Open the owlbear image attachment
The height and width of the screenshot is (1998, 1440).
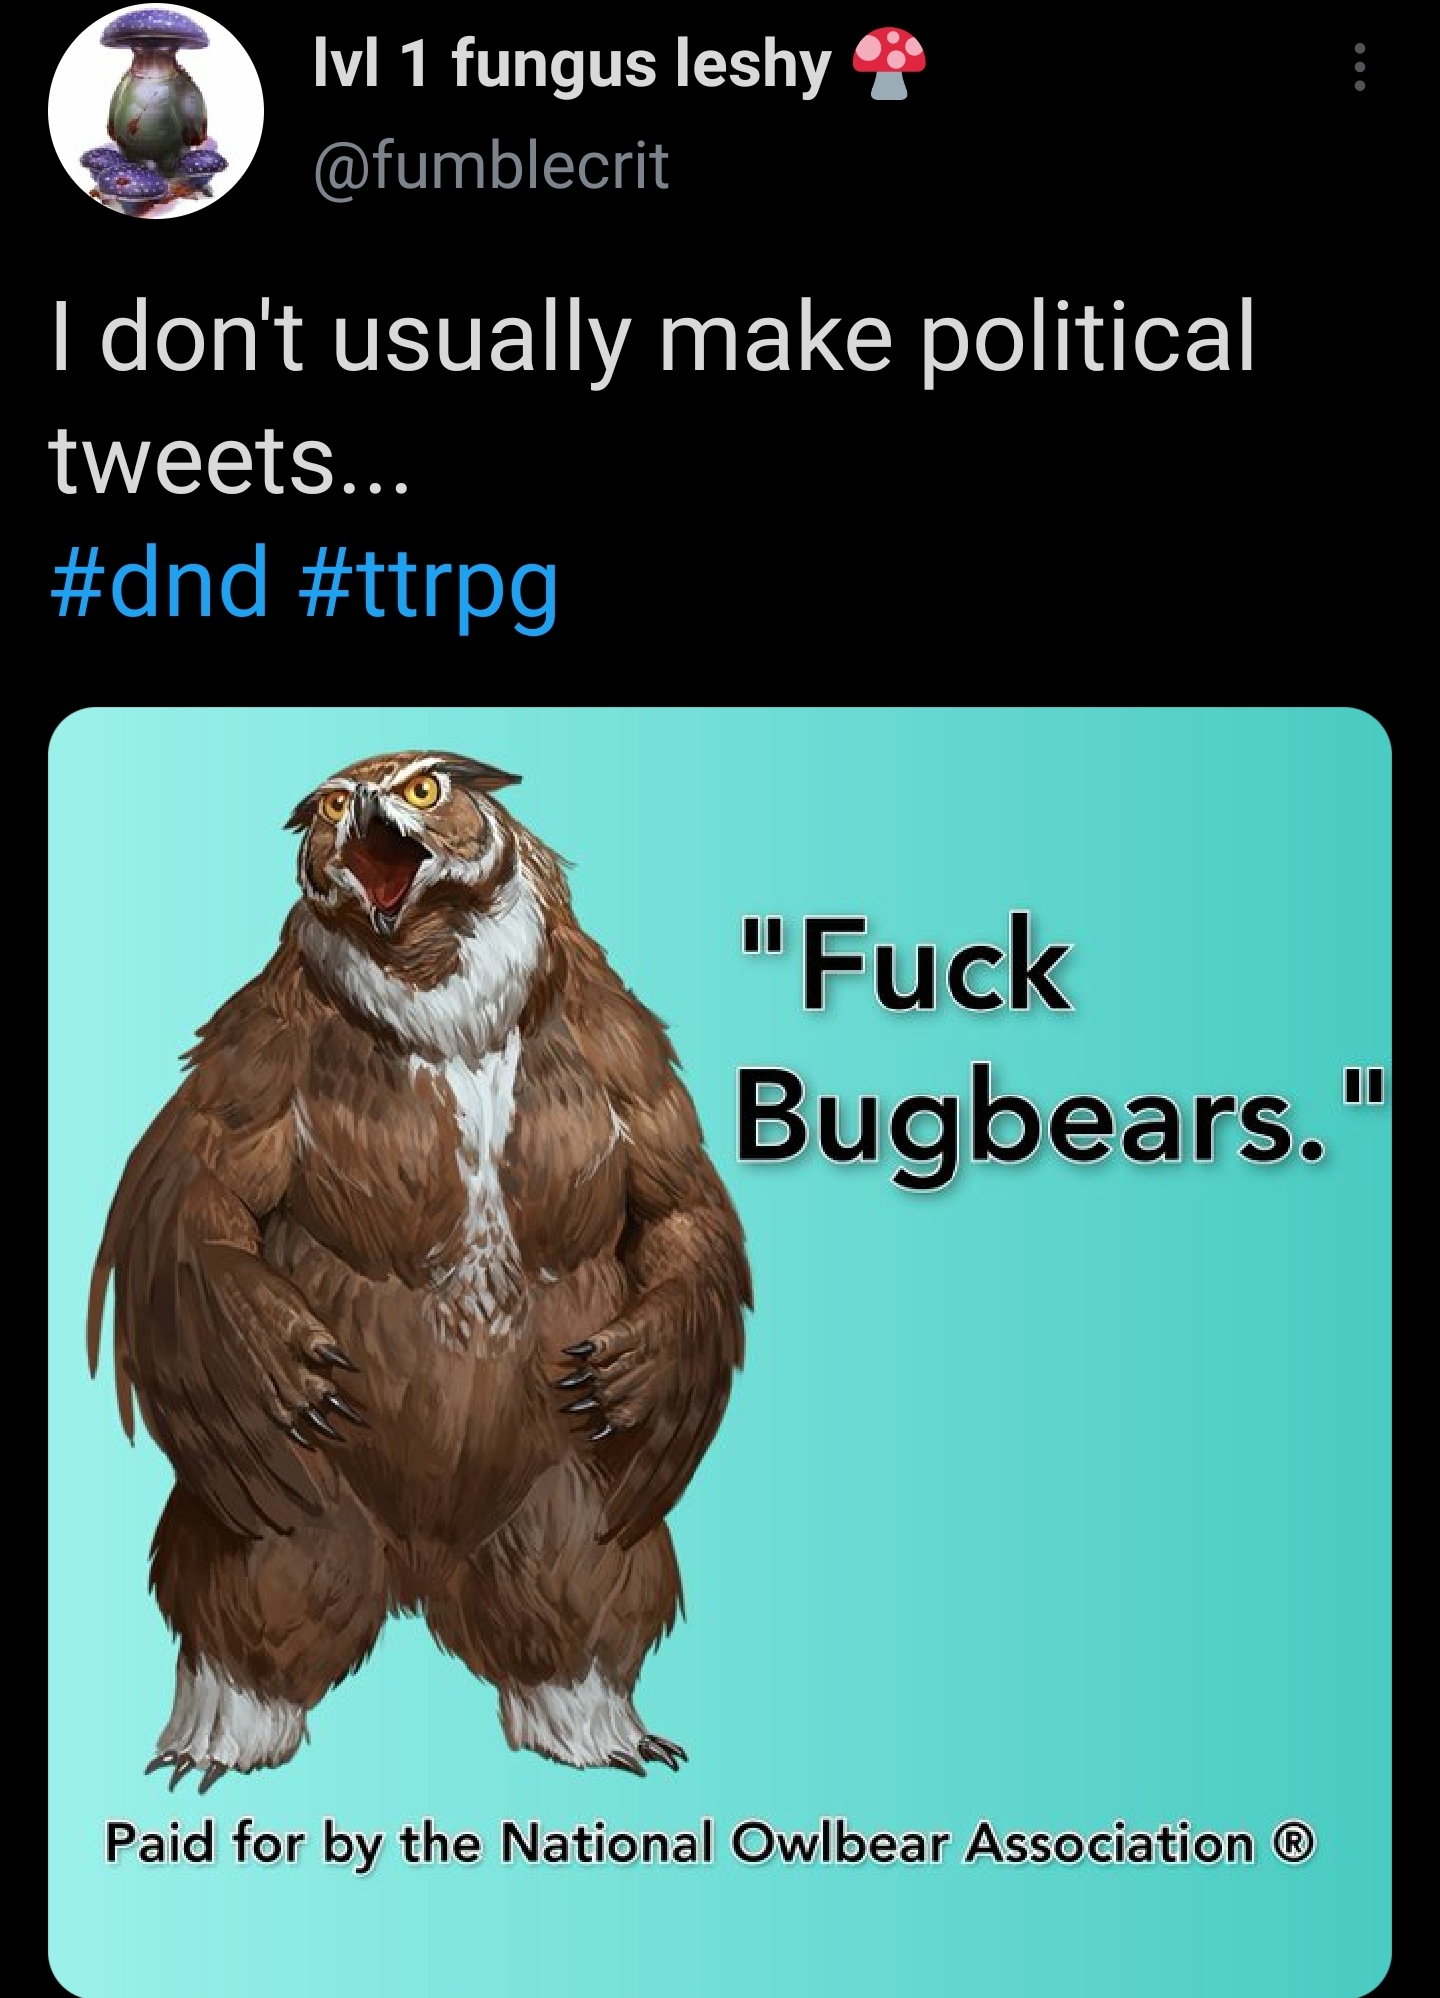720,1352
